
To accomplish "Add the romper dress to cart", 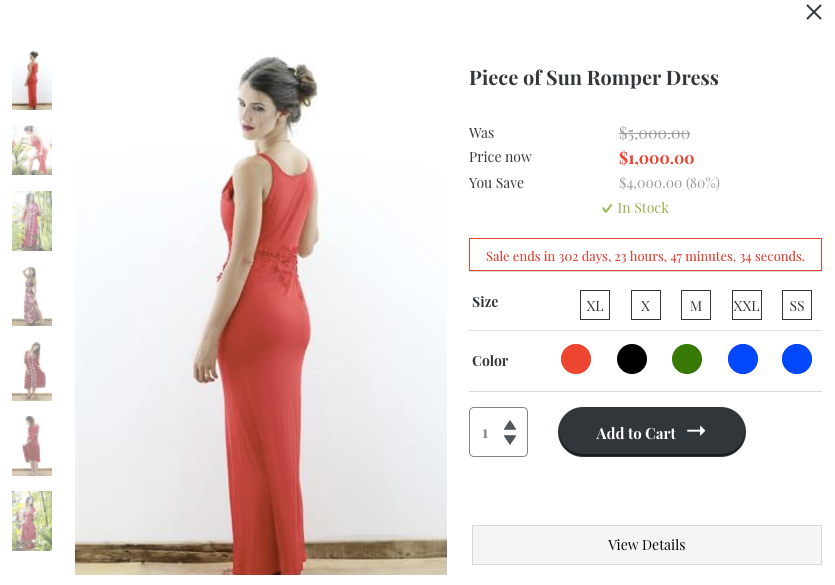I will [x=651, y=431].
